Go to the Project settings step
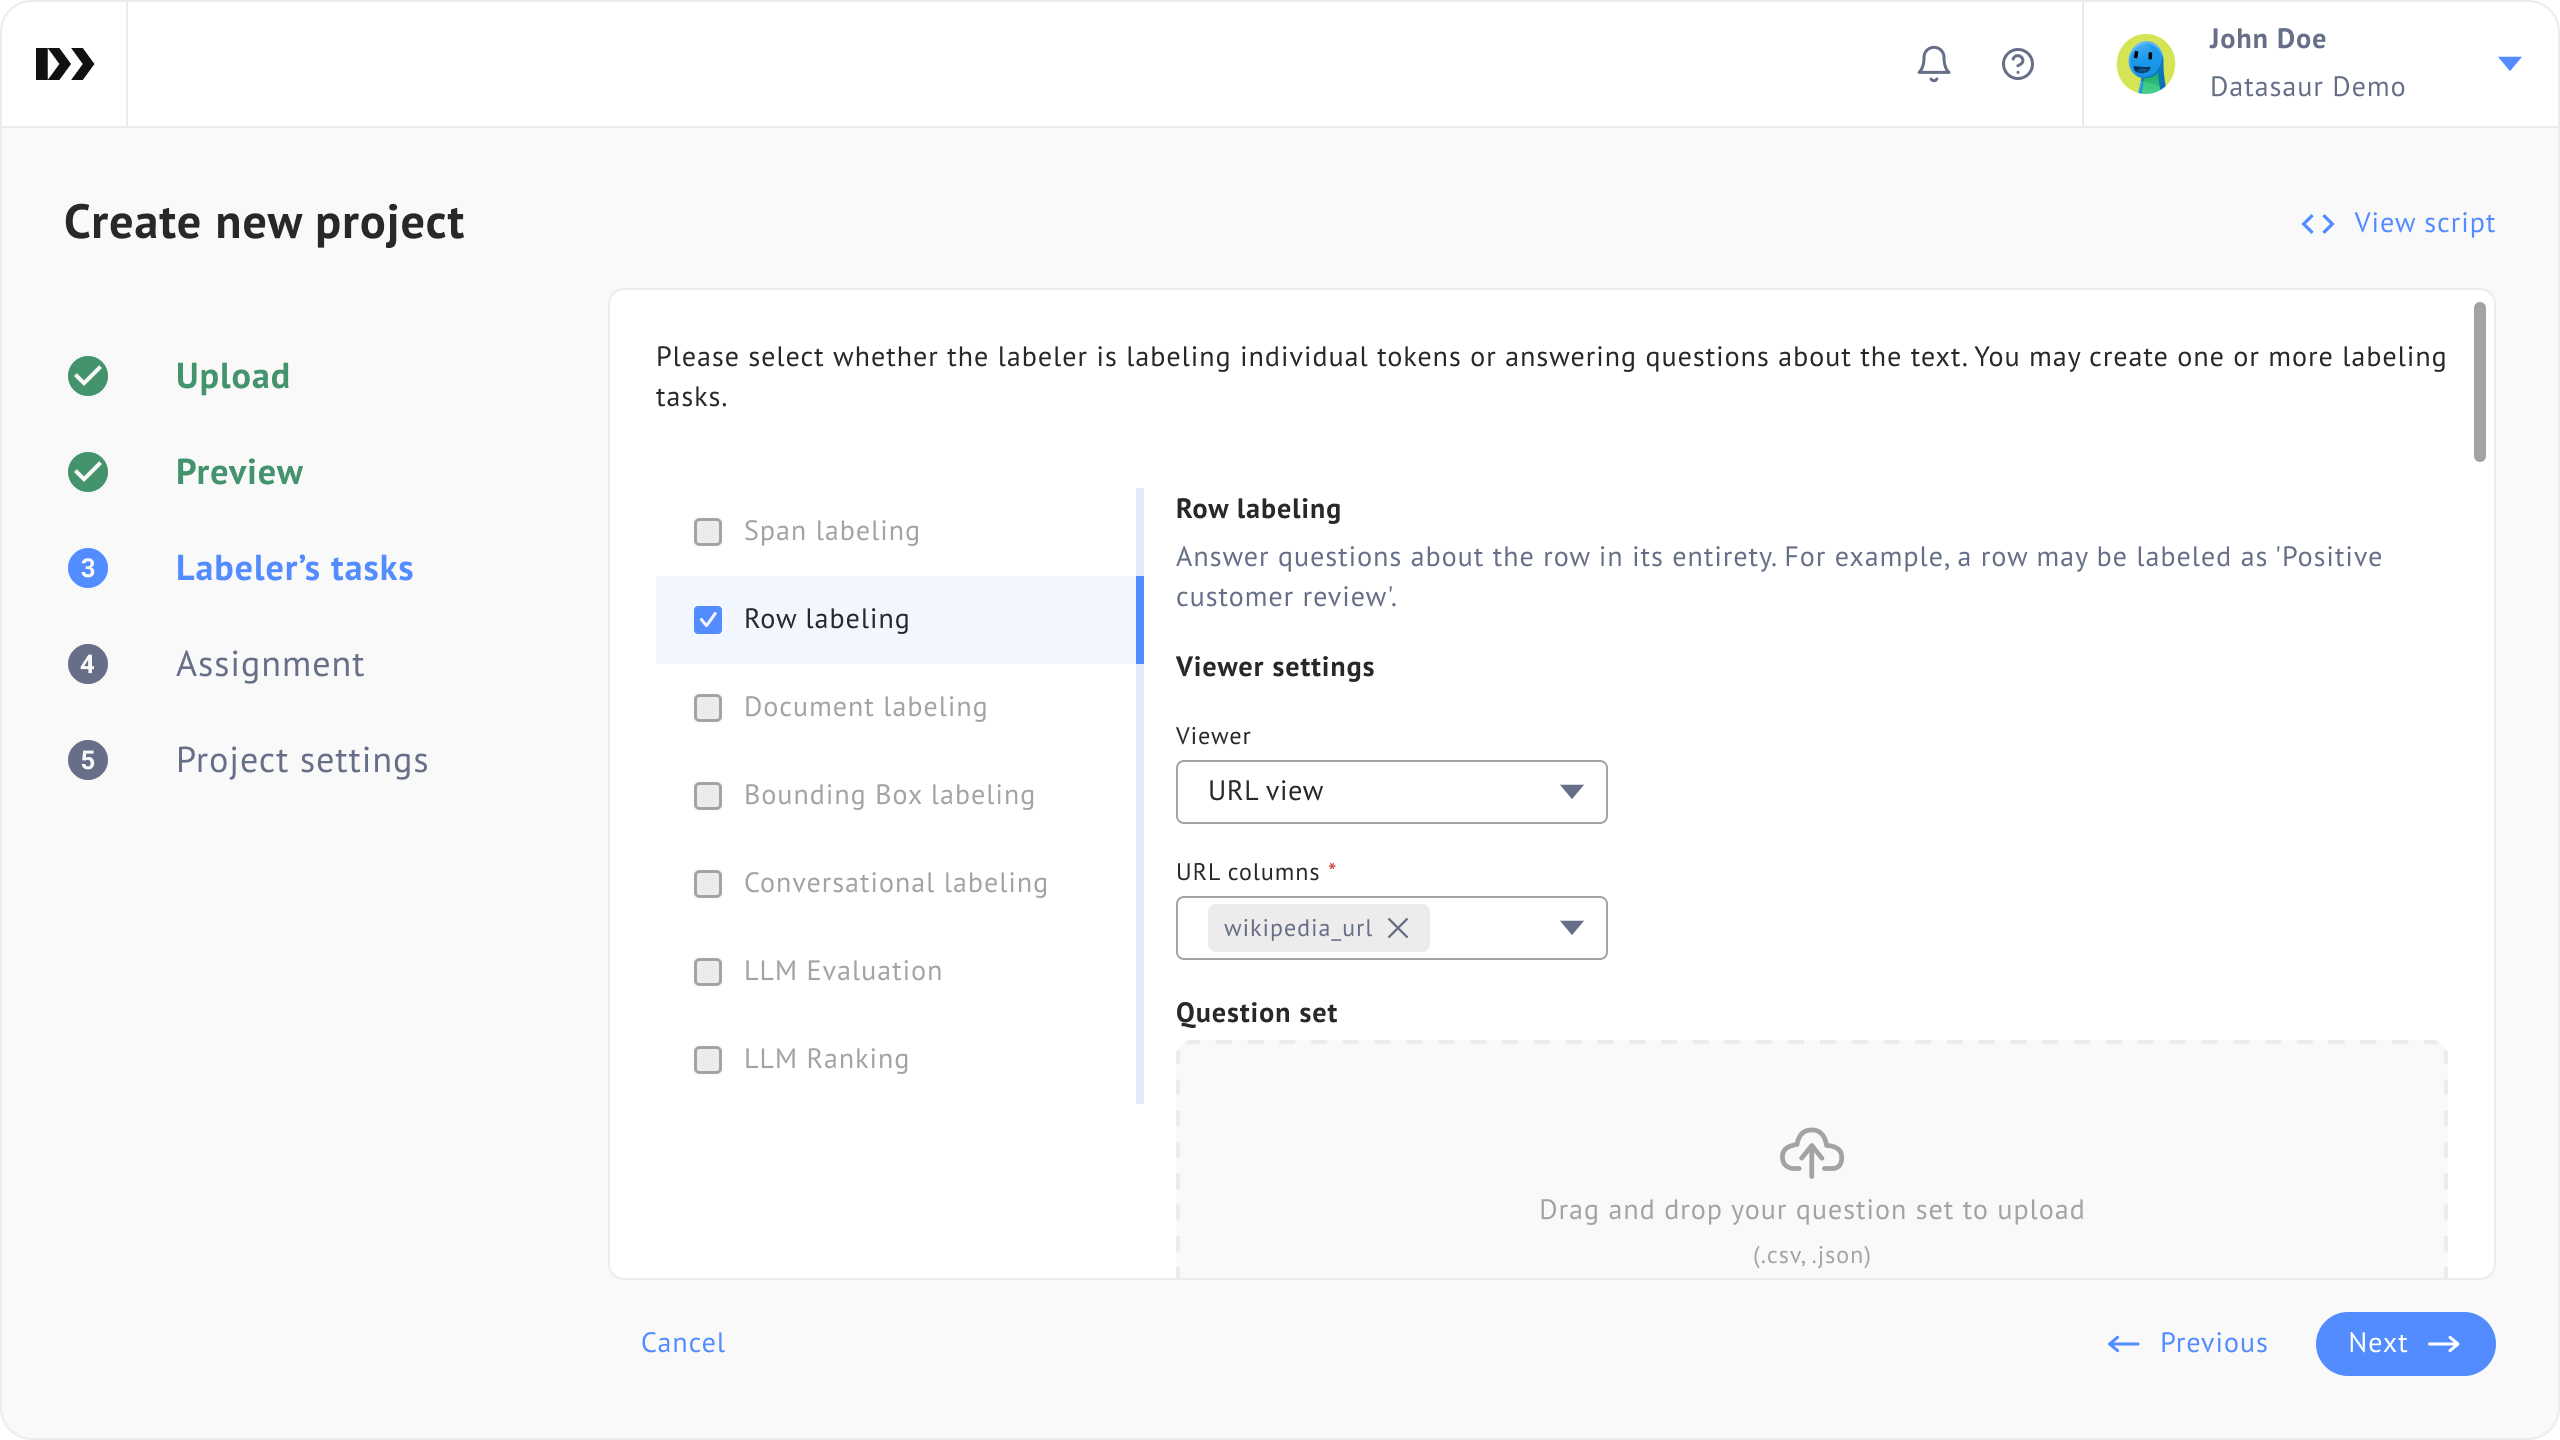This screenshot has height=1440, width=2560. (x=302, y=760)
